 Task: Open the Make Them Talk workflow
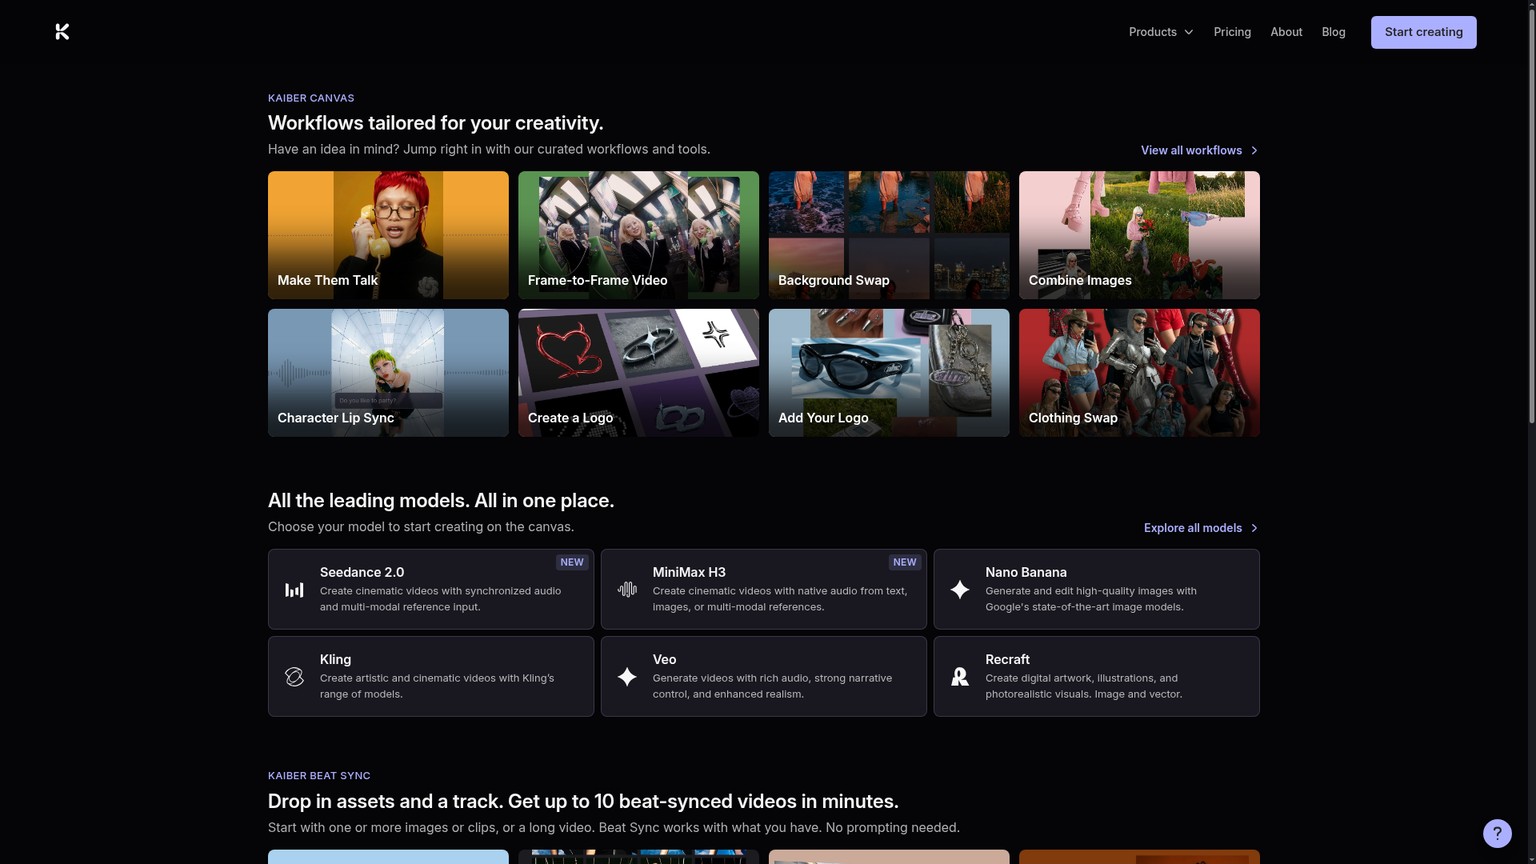[388, 235]
